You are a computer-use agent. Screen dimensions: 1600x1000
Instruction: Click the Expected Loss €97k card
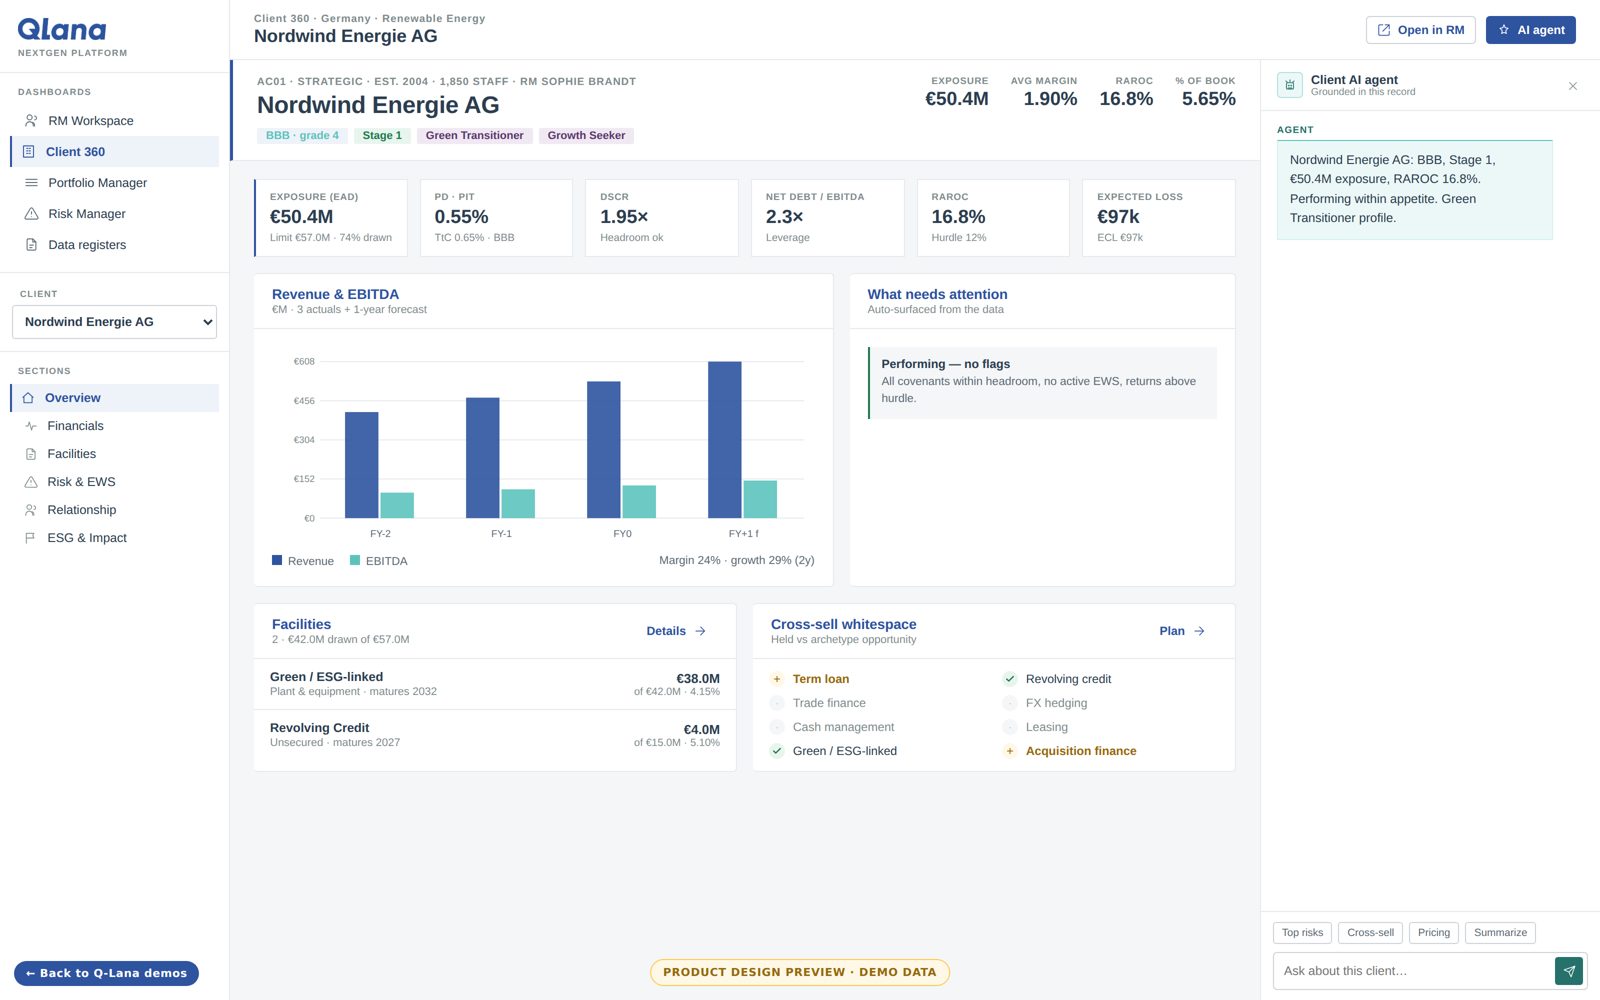point(1159,218)
